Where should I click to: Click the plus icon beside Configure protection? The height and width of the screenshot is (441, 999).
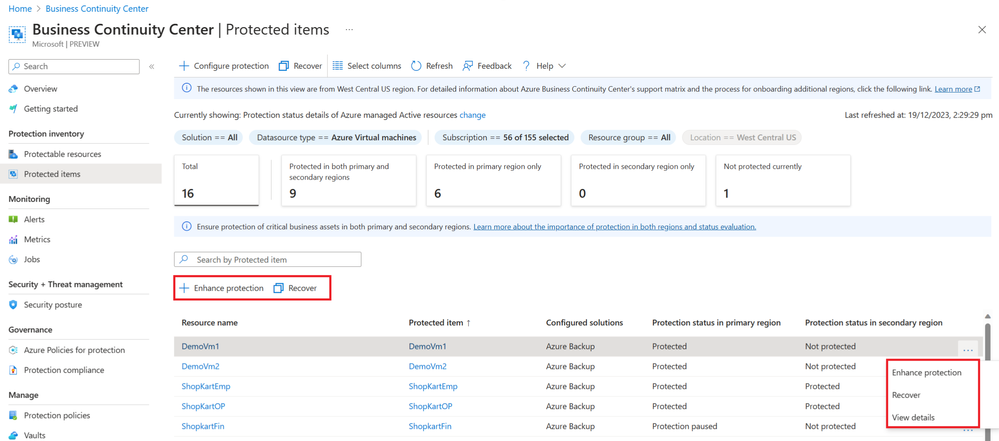[184, 66]
